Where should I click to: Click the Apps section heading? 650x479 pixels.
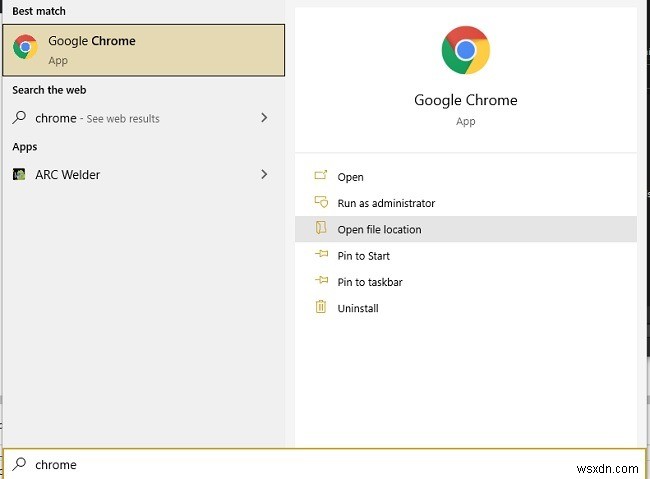pos(24,147)
